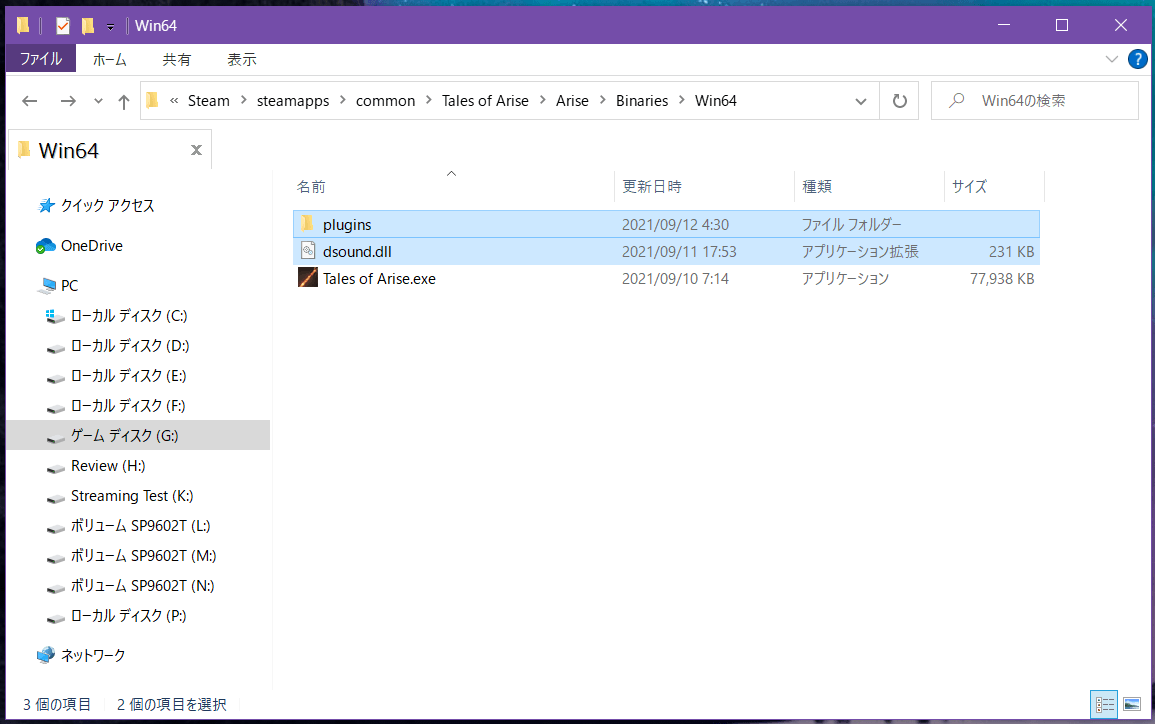Open Review (H:) drive

tap(108, 466)
